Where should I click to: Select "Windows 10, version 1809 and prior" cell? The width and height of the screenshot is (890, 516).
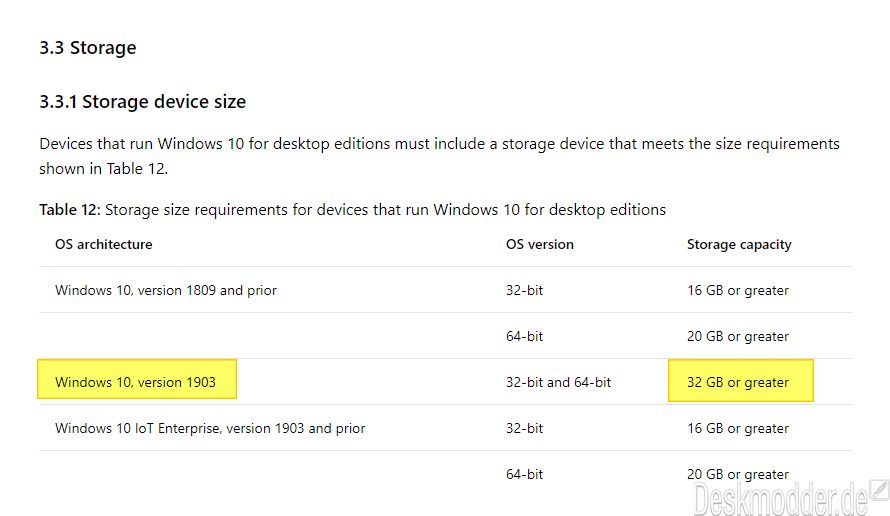coord(166,290)
